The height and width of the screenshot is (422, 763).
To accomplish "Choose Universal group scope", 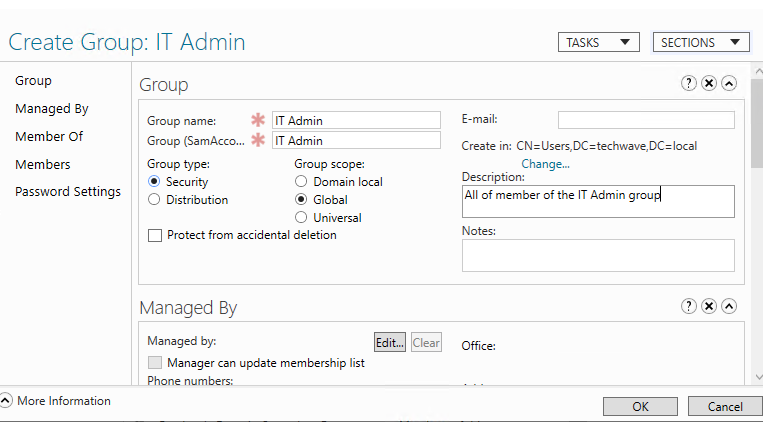I will point(301,218).
